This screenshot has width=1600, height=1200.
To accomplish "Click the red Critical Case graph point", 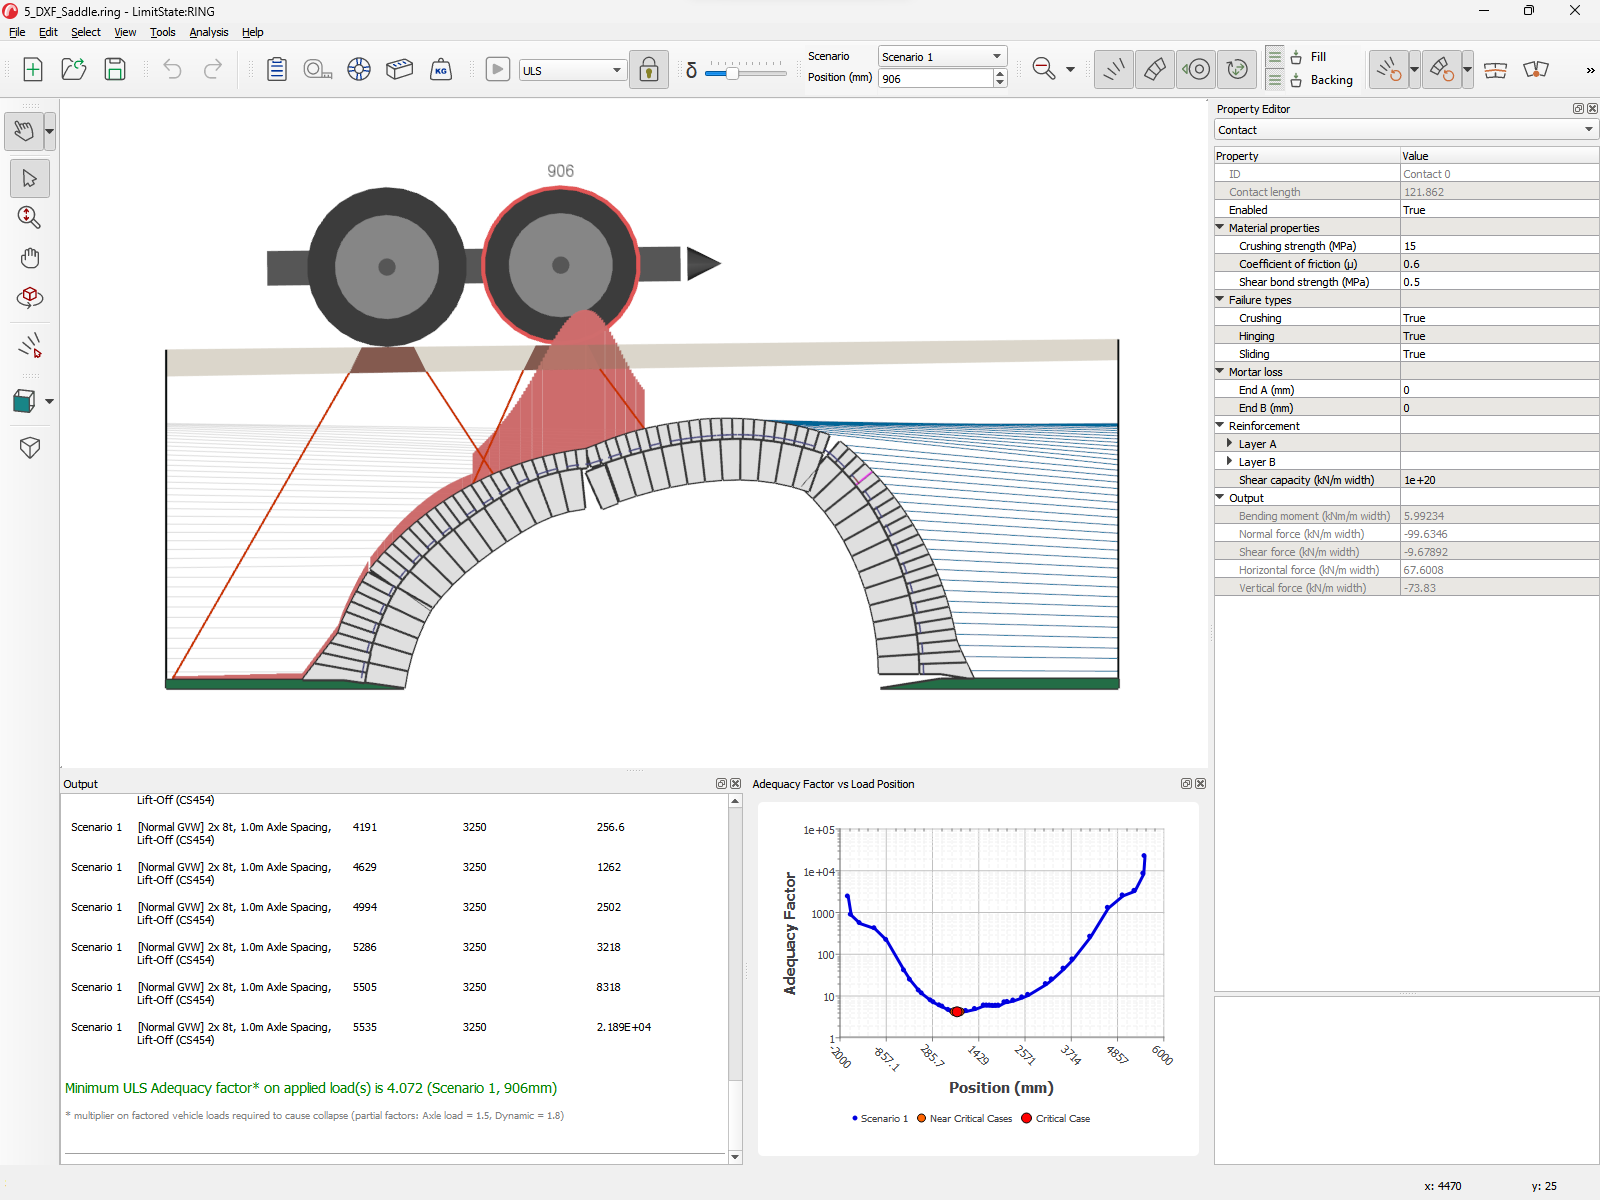I will click(x=957, y=1012).
